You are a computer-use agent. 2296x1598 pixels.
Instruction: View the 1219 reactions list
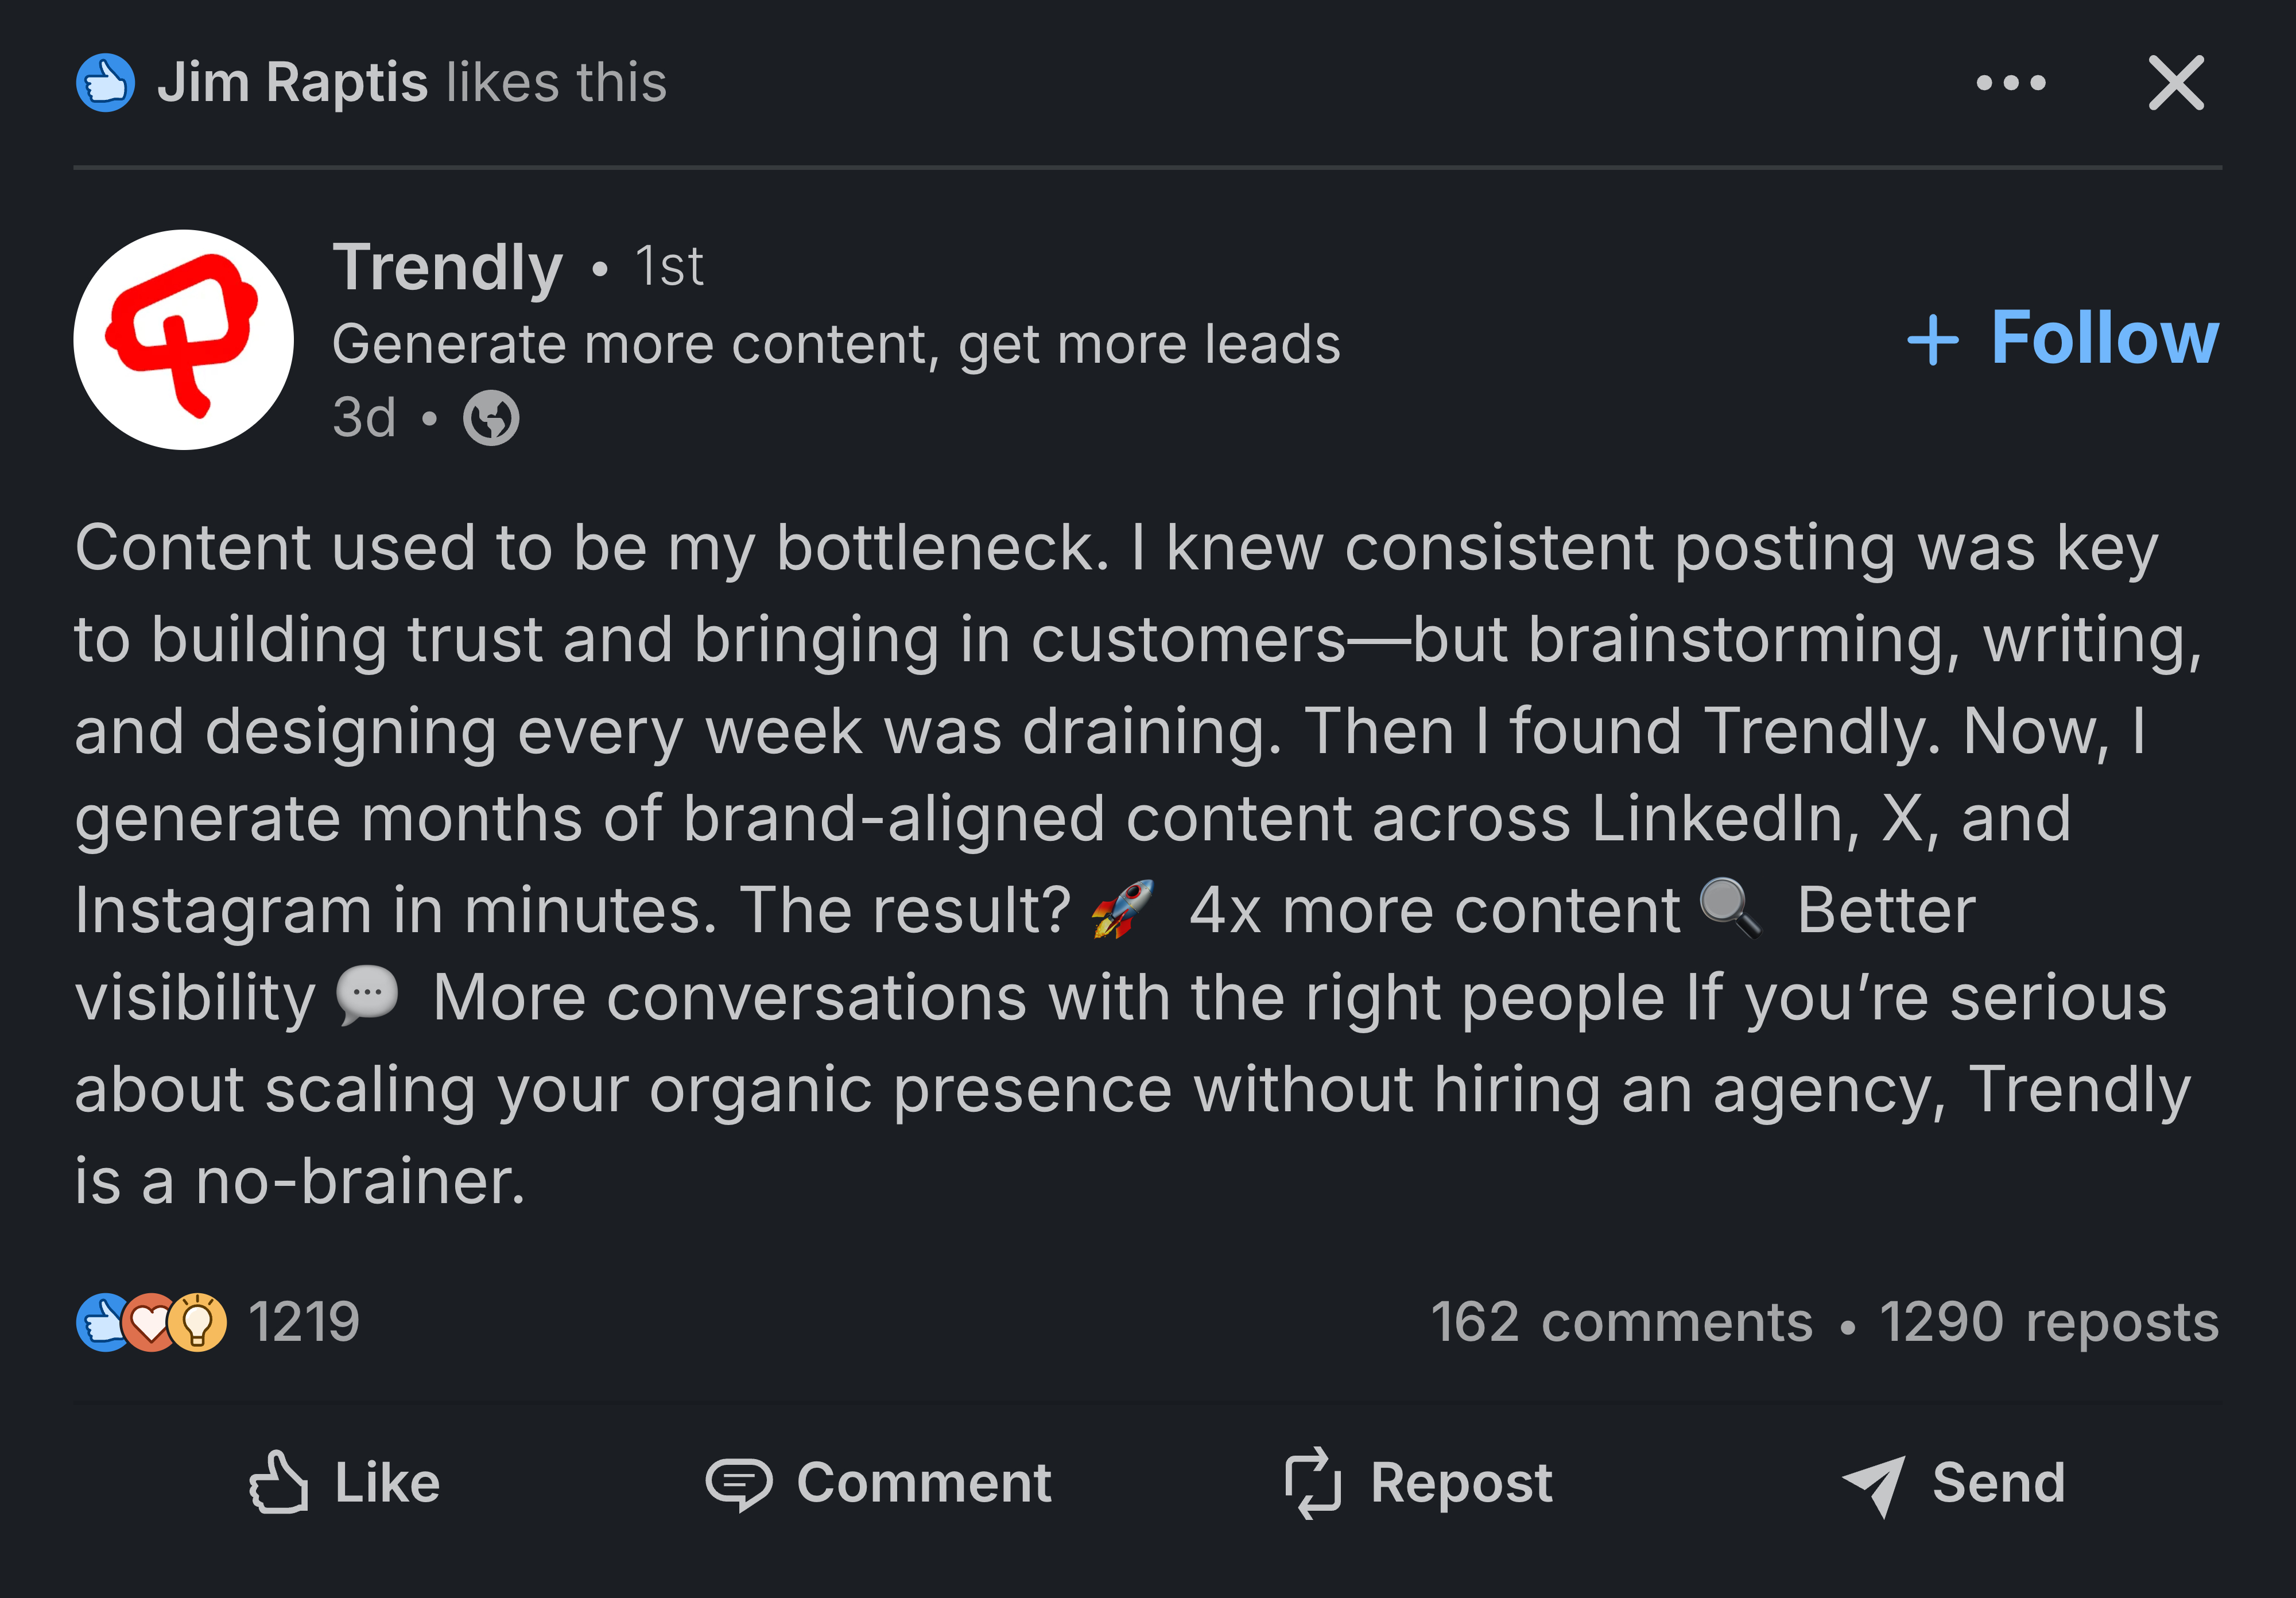pos(304,1323)
